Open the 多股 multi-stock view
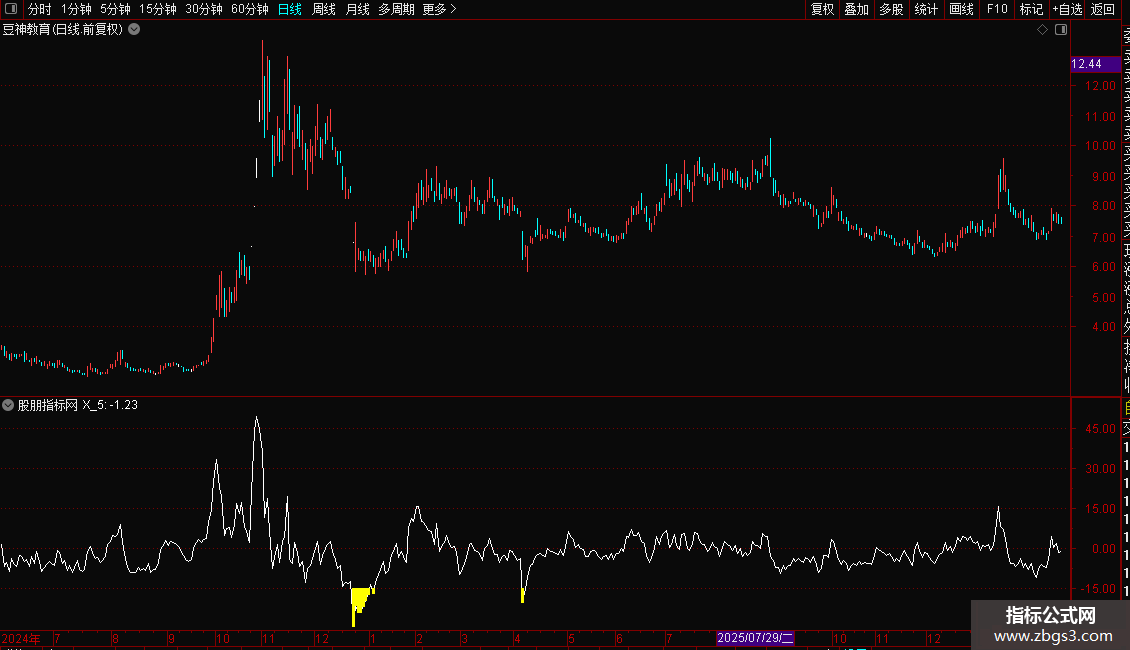Viewport: 1130px width, 650px height. coord(891,9)
